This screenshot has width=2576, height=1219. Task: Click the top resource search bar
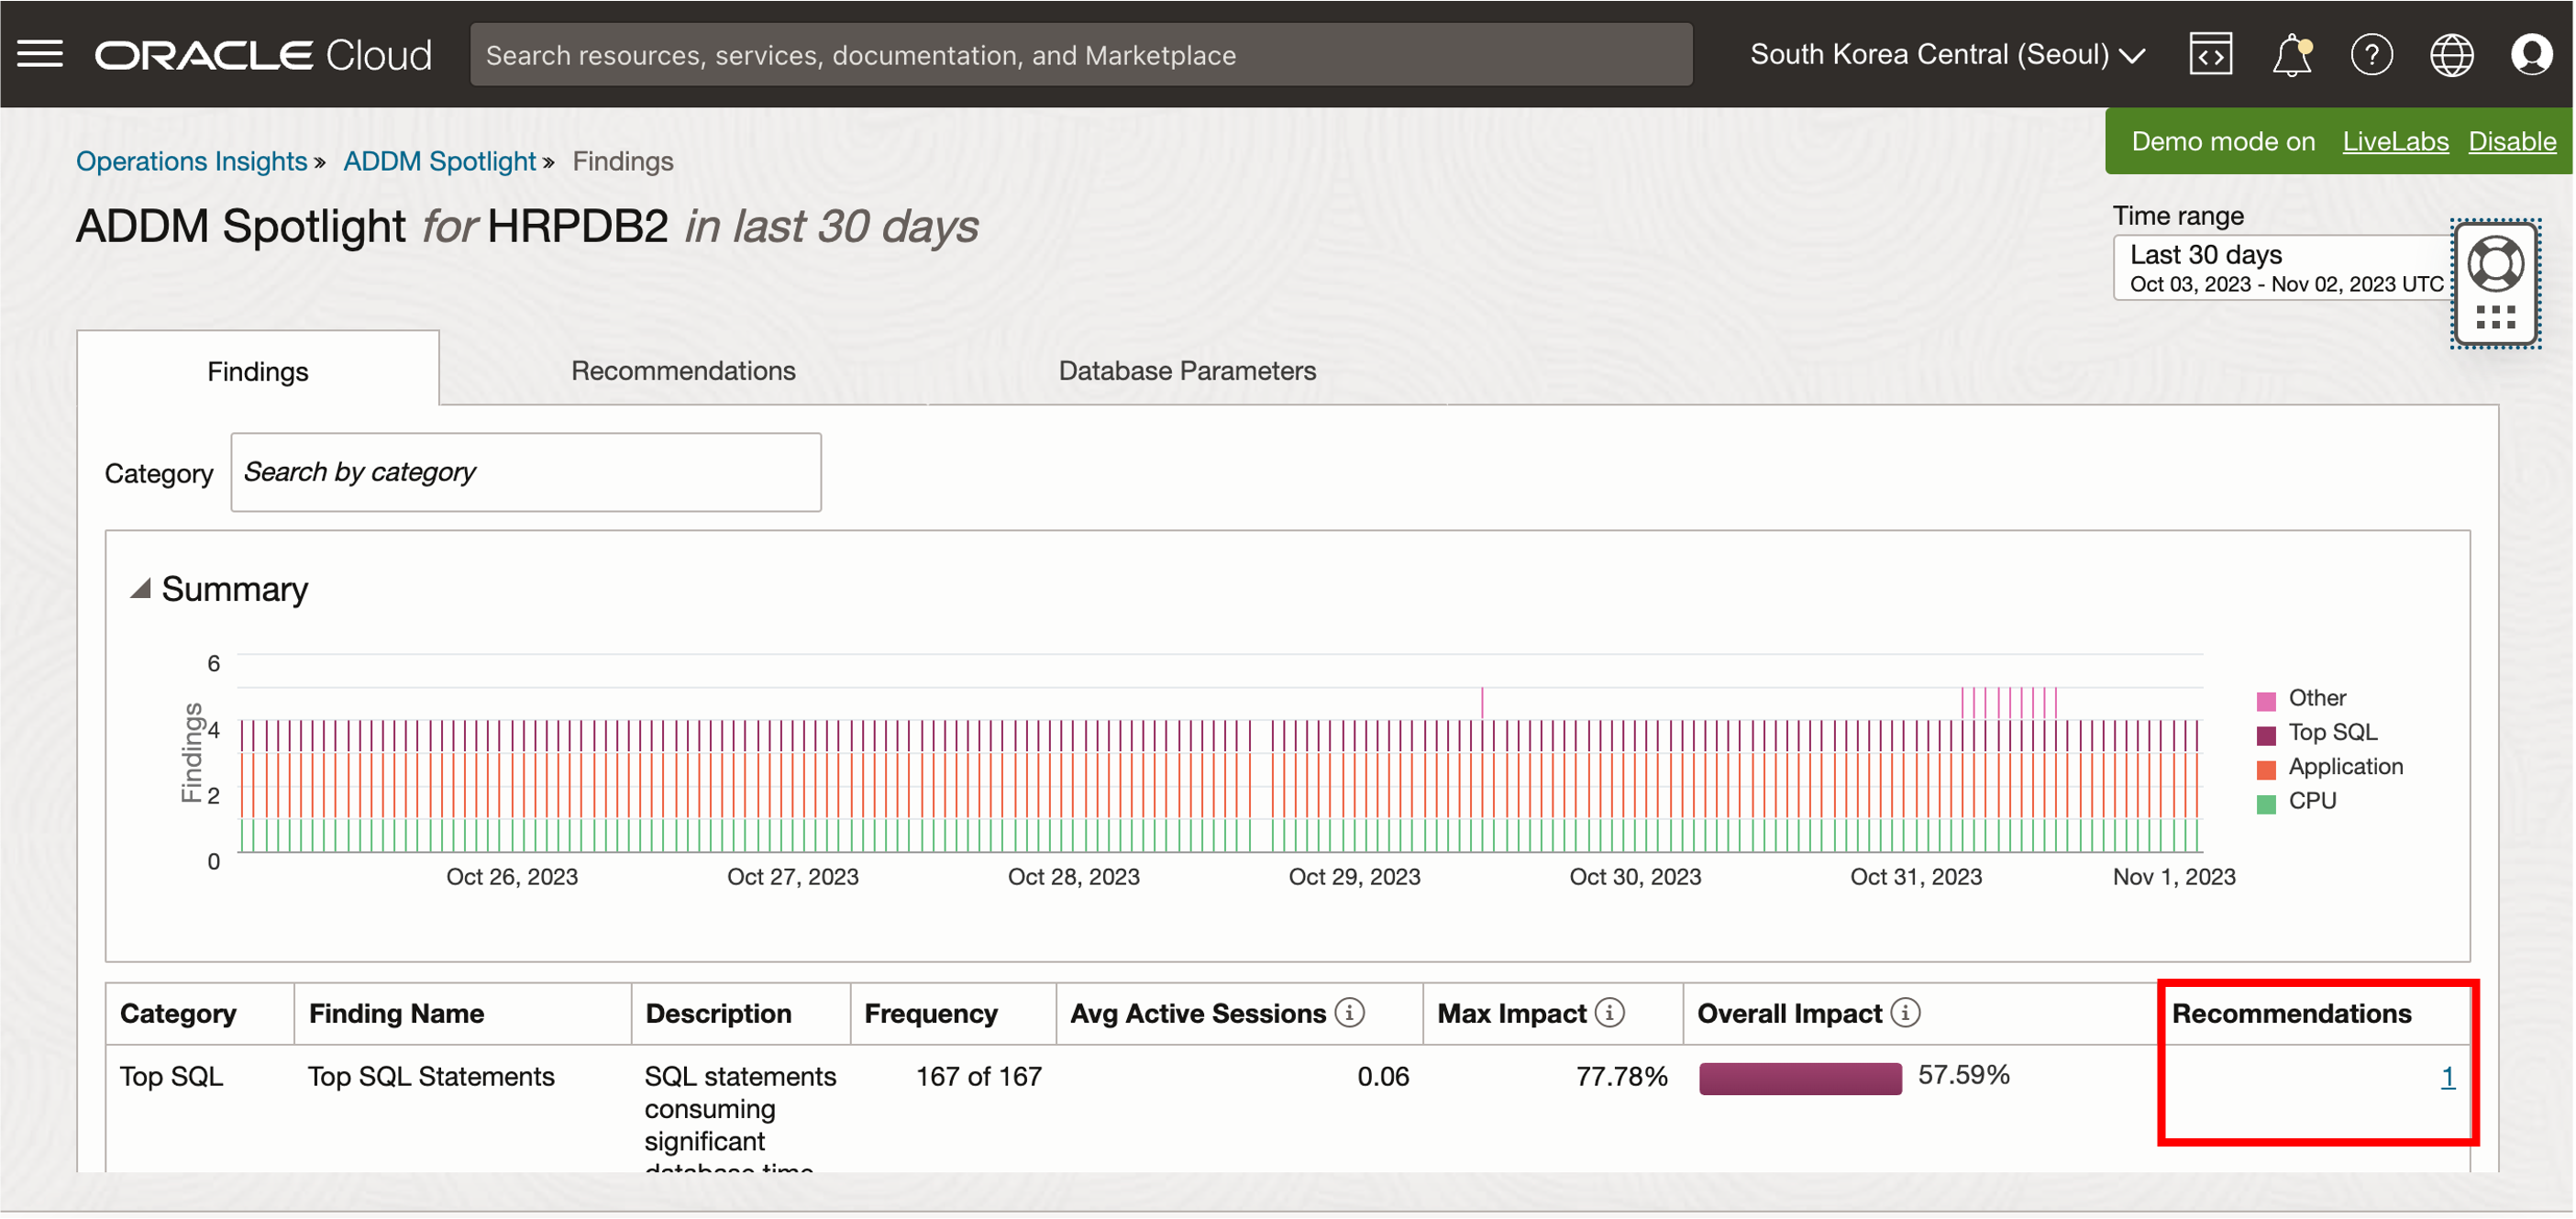tap(1081, 55)
